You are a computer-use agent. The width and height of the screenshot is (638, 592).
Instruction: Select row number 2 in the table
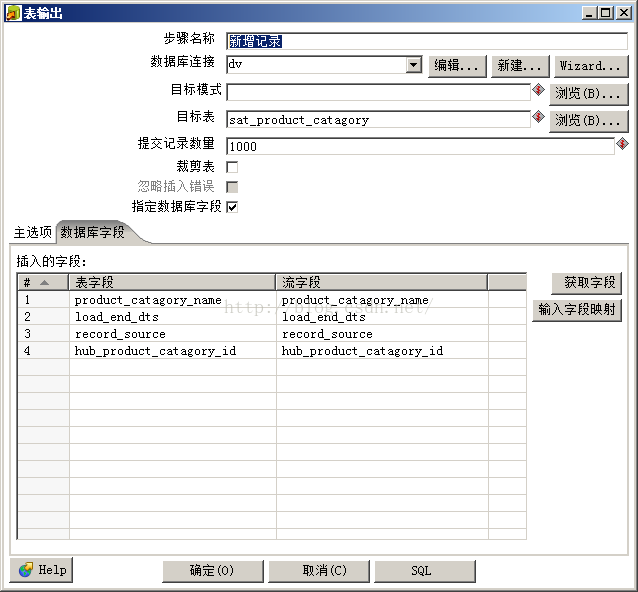[x=27, y=317]
